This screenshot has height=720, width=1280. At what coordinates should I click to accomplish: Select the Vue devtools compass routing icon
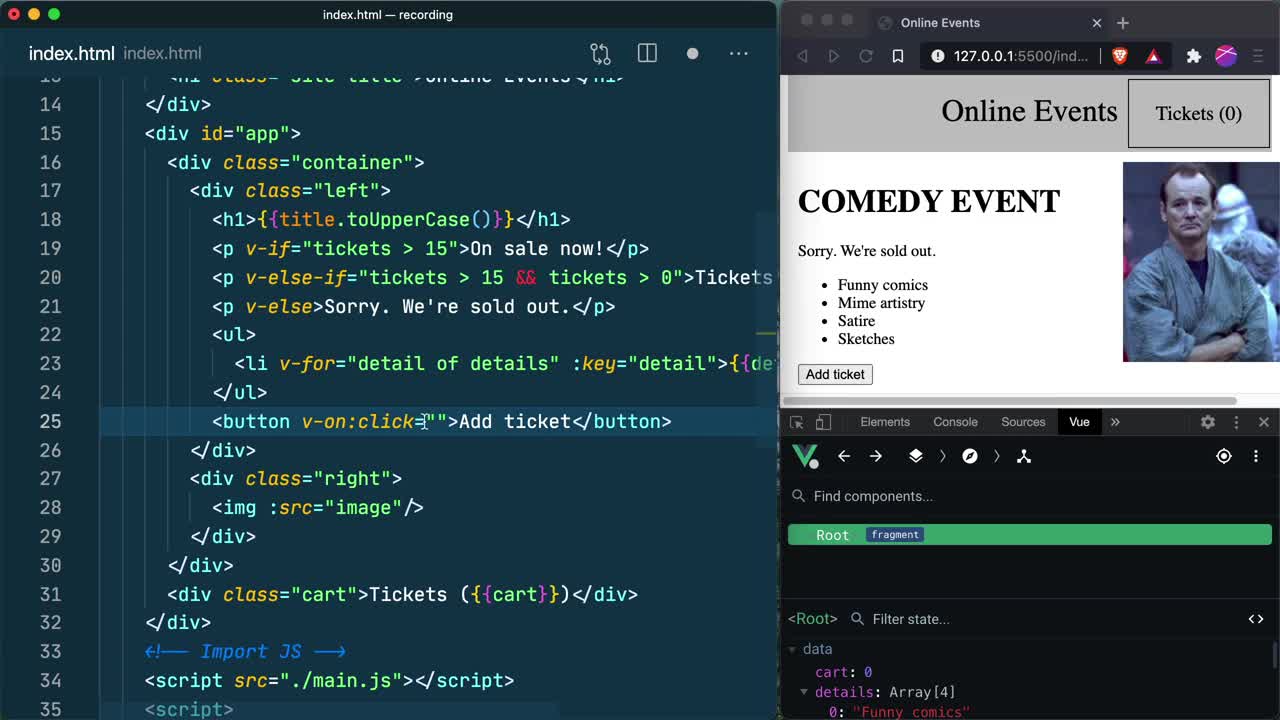[x=969, y=456]
